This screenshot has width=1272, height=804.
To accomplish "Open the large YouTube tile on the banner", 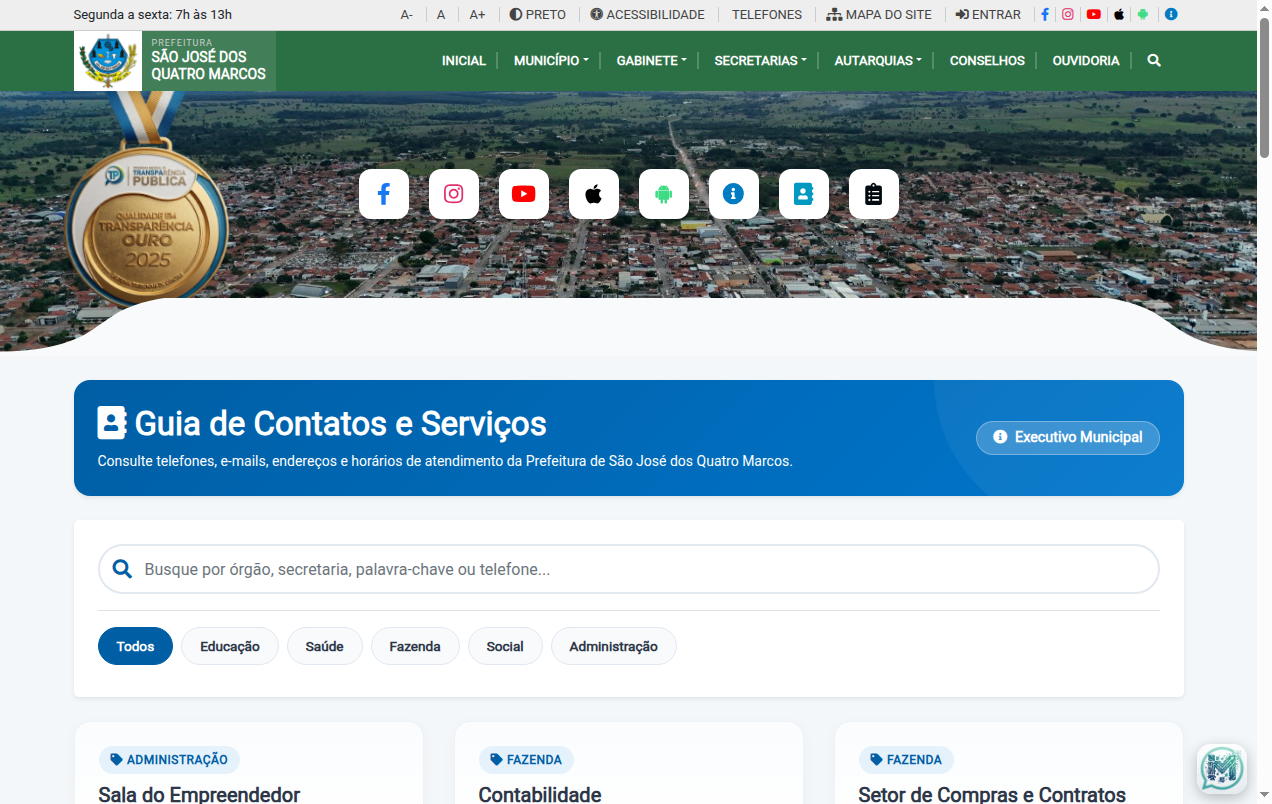I will pyautogui.click(x=524, y=194).
